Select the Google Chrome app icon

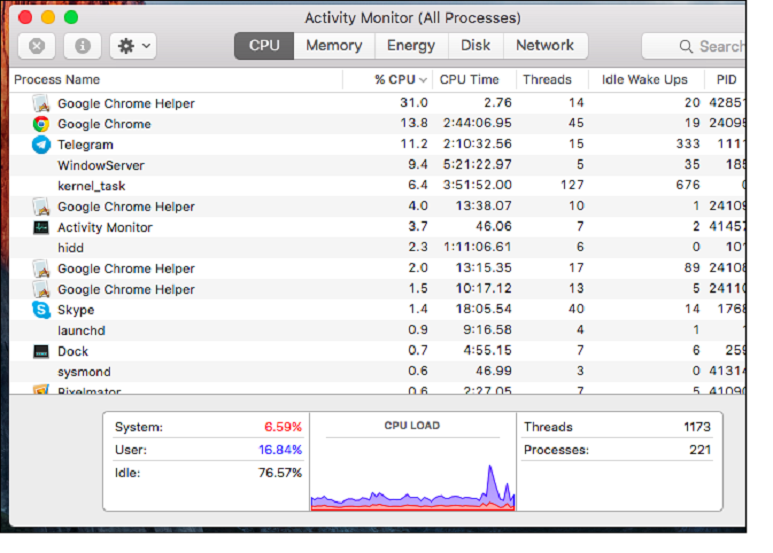tap(41, 124)
